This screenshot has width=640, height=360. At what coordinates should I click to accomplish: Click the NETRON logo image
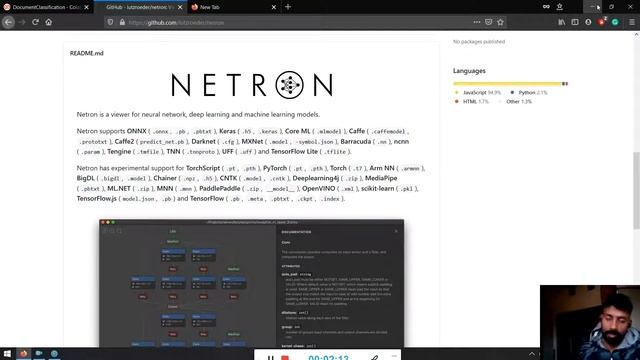click(x=252, y=85)
